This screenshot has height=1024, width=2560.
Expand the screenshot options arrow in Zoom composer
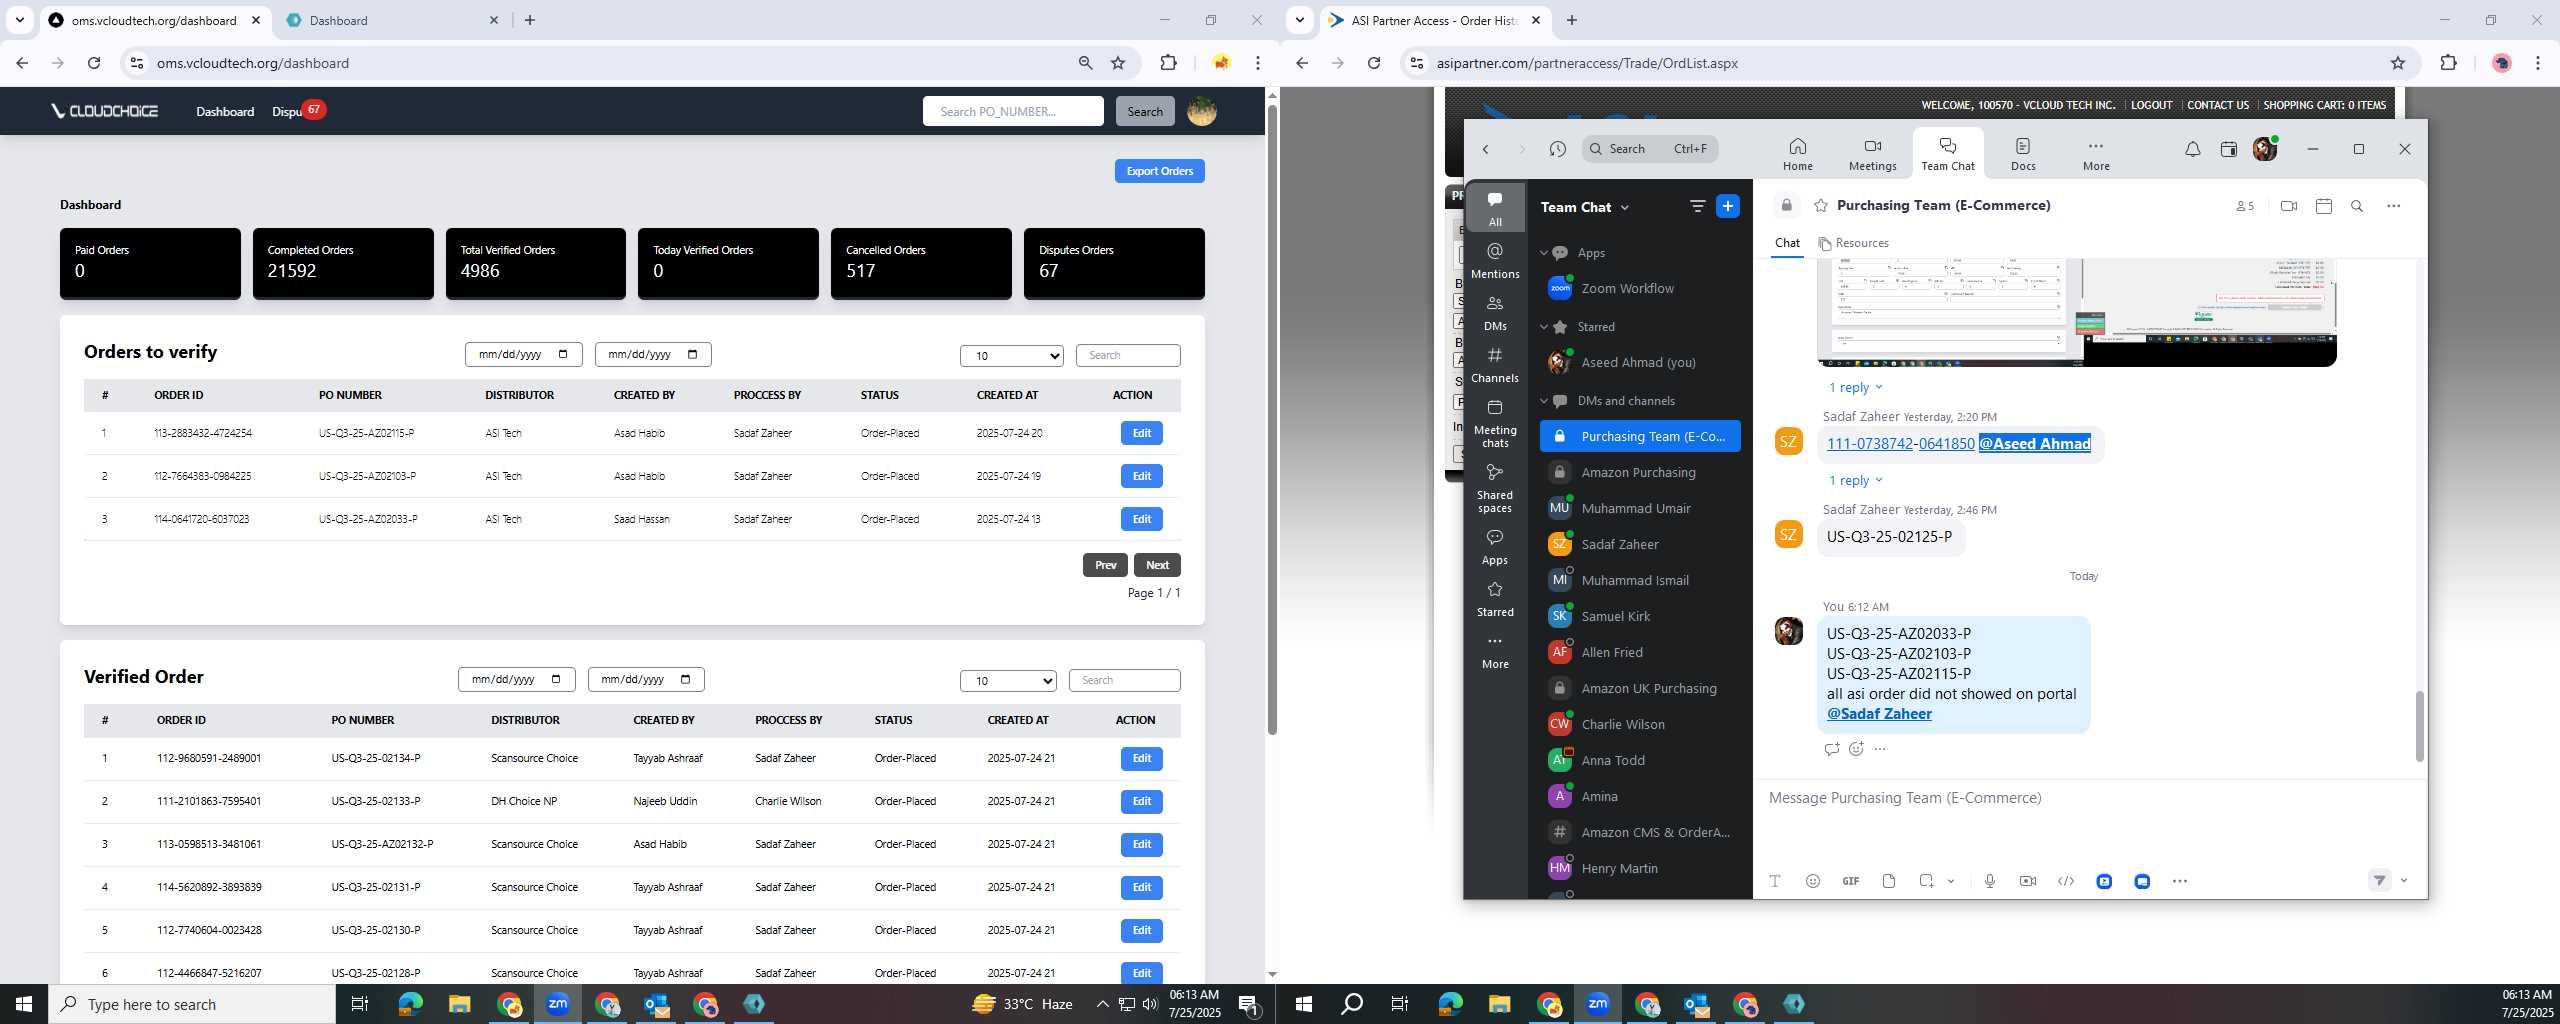point(1951,881)
